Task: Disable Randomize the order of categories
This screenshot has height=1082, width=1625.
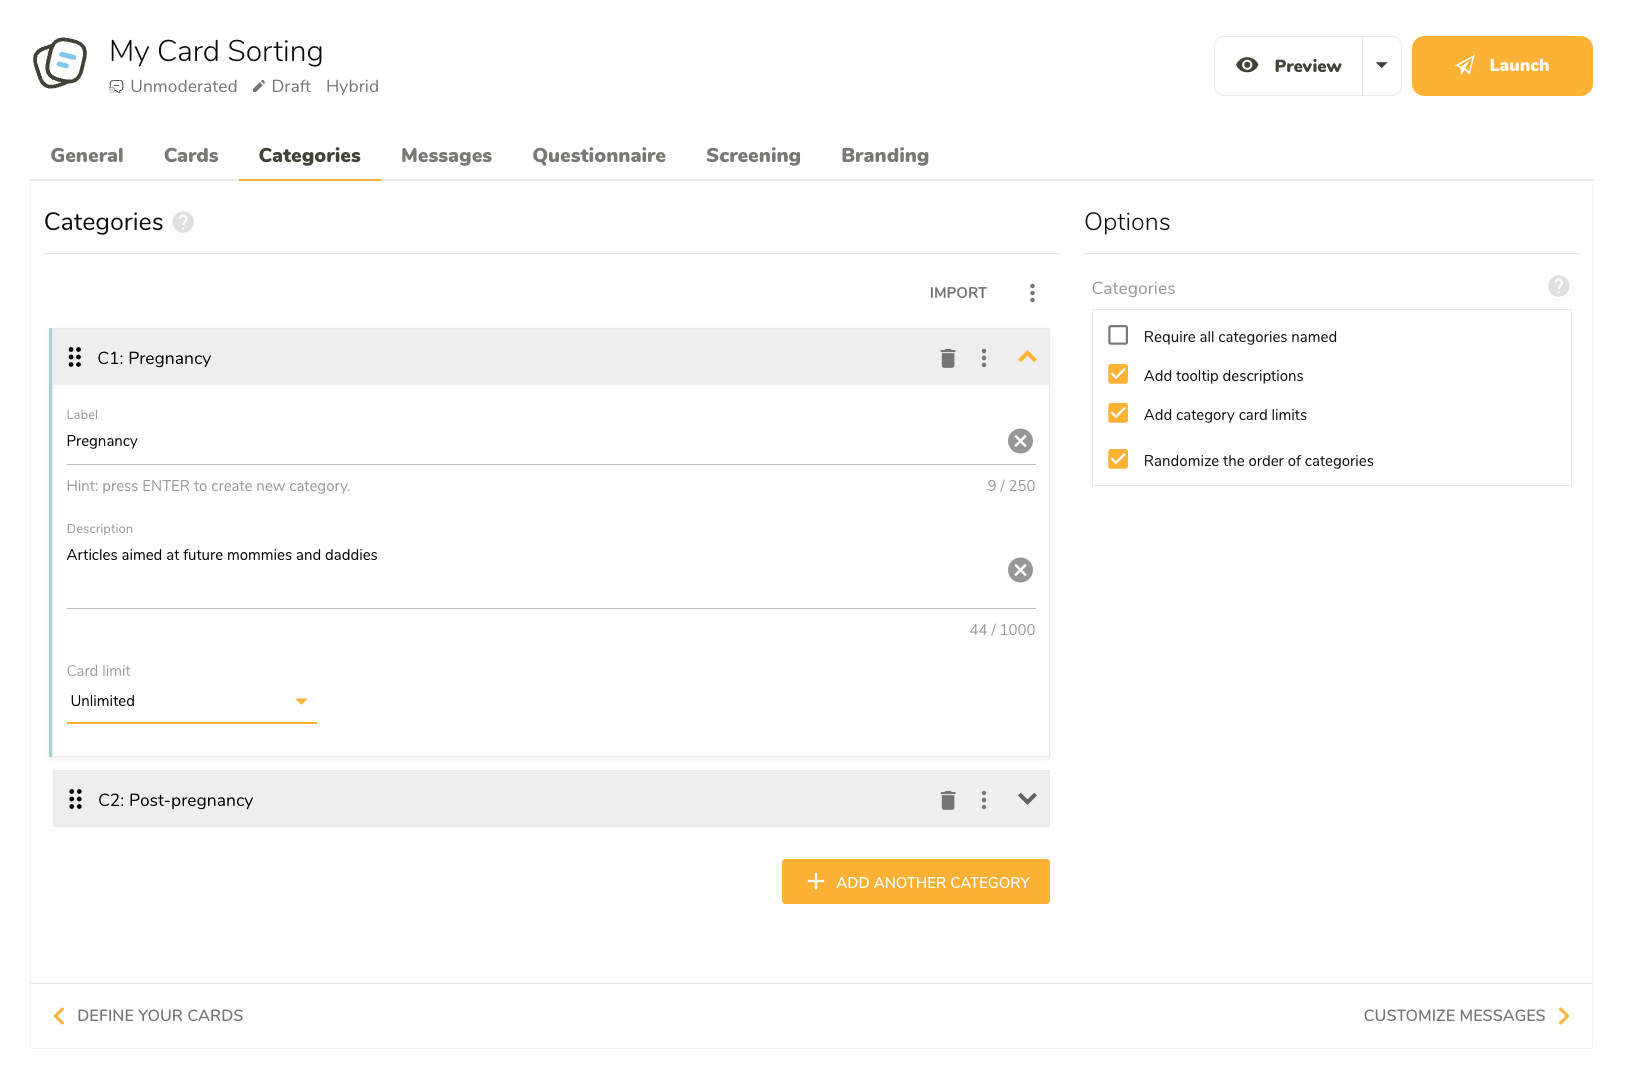Action: pyautogui.click(x=1118, y=459)
